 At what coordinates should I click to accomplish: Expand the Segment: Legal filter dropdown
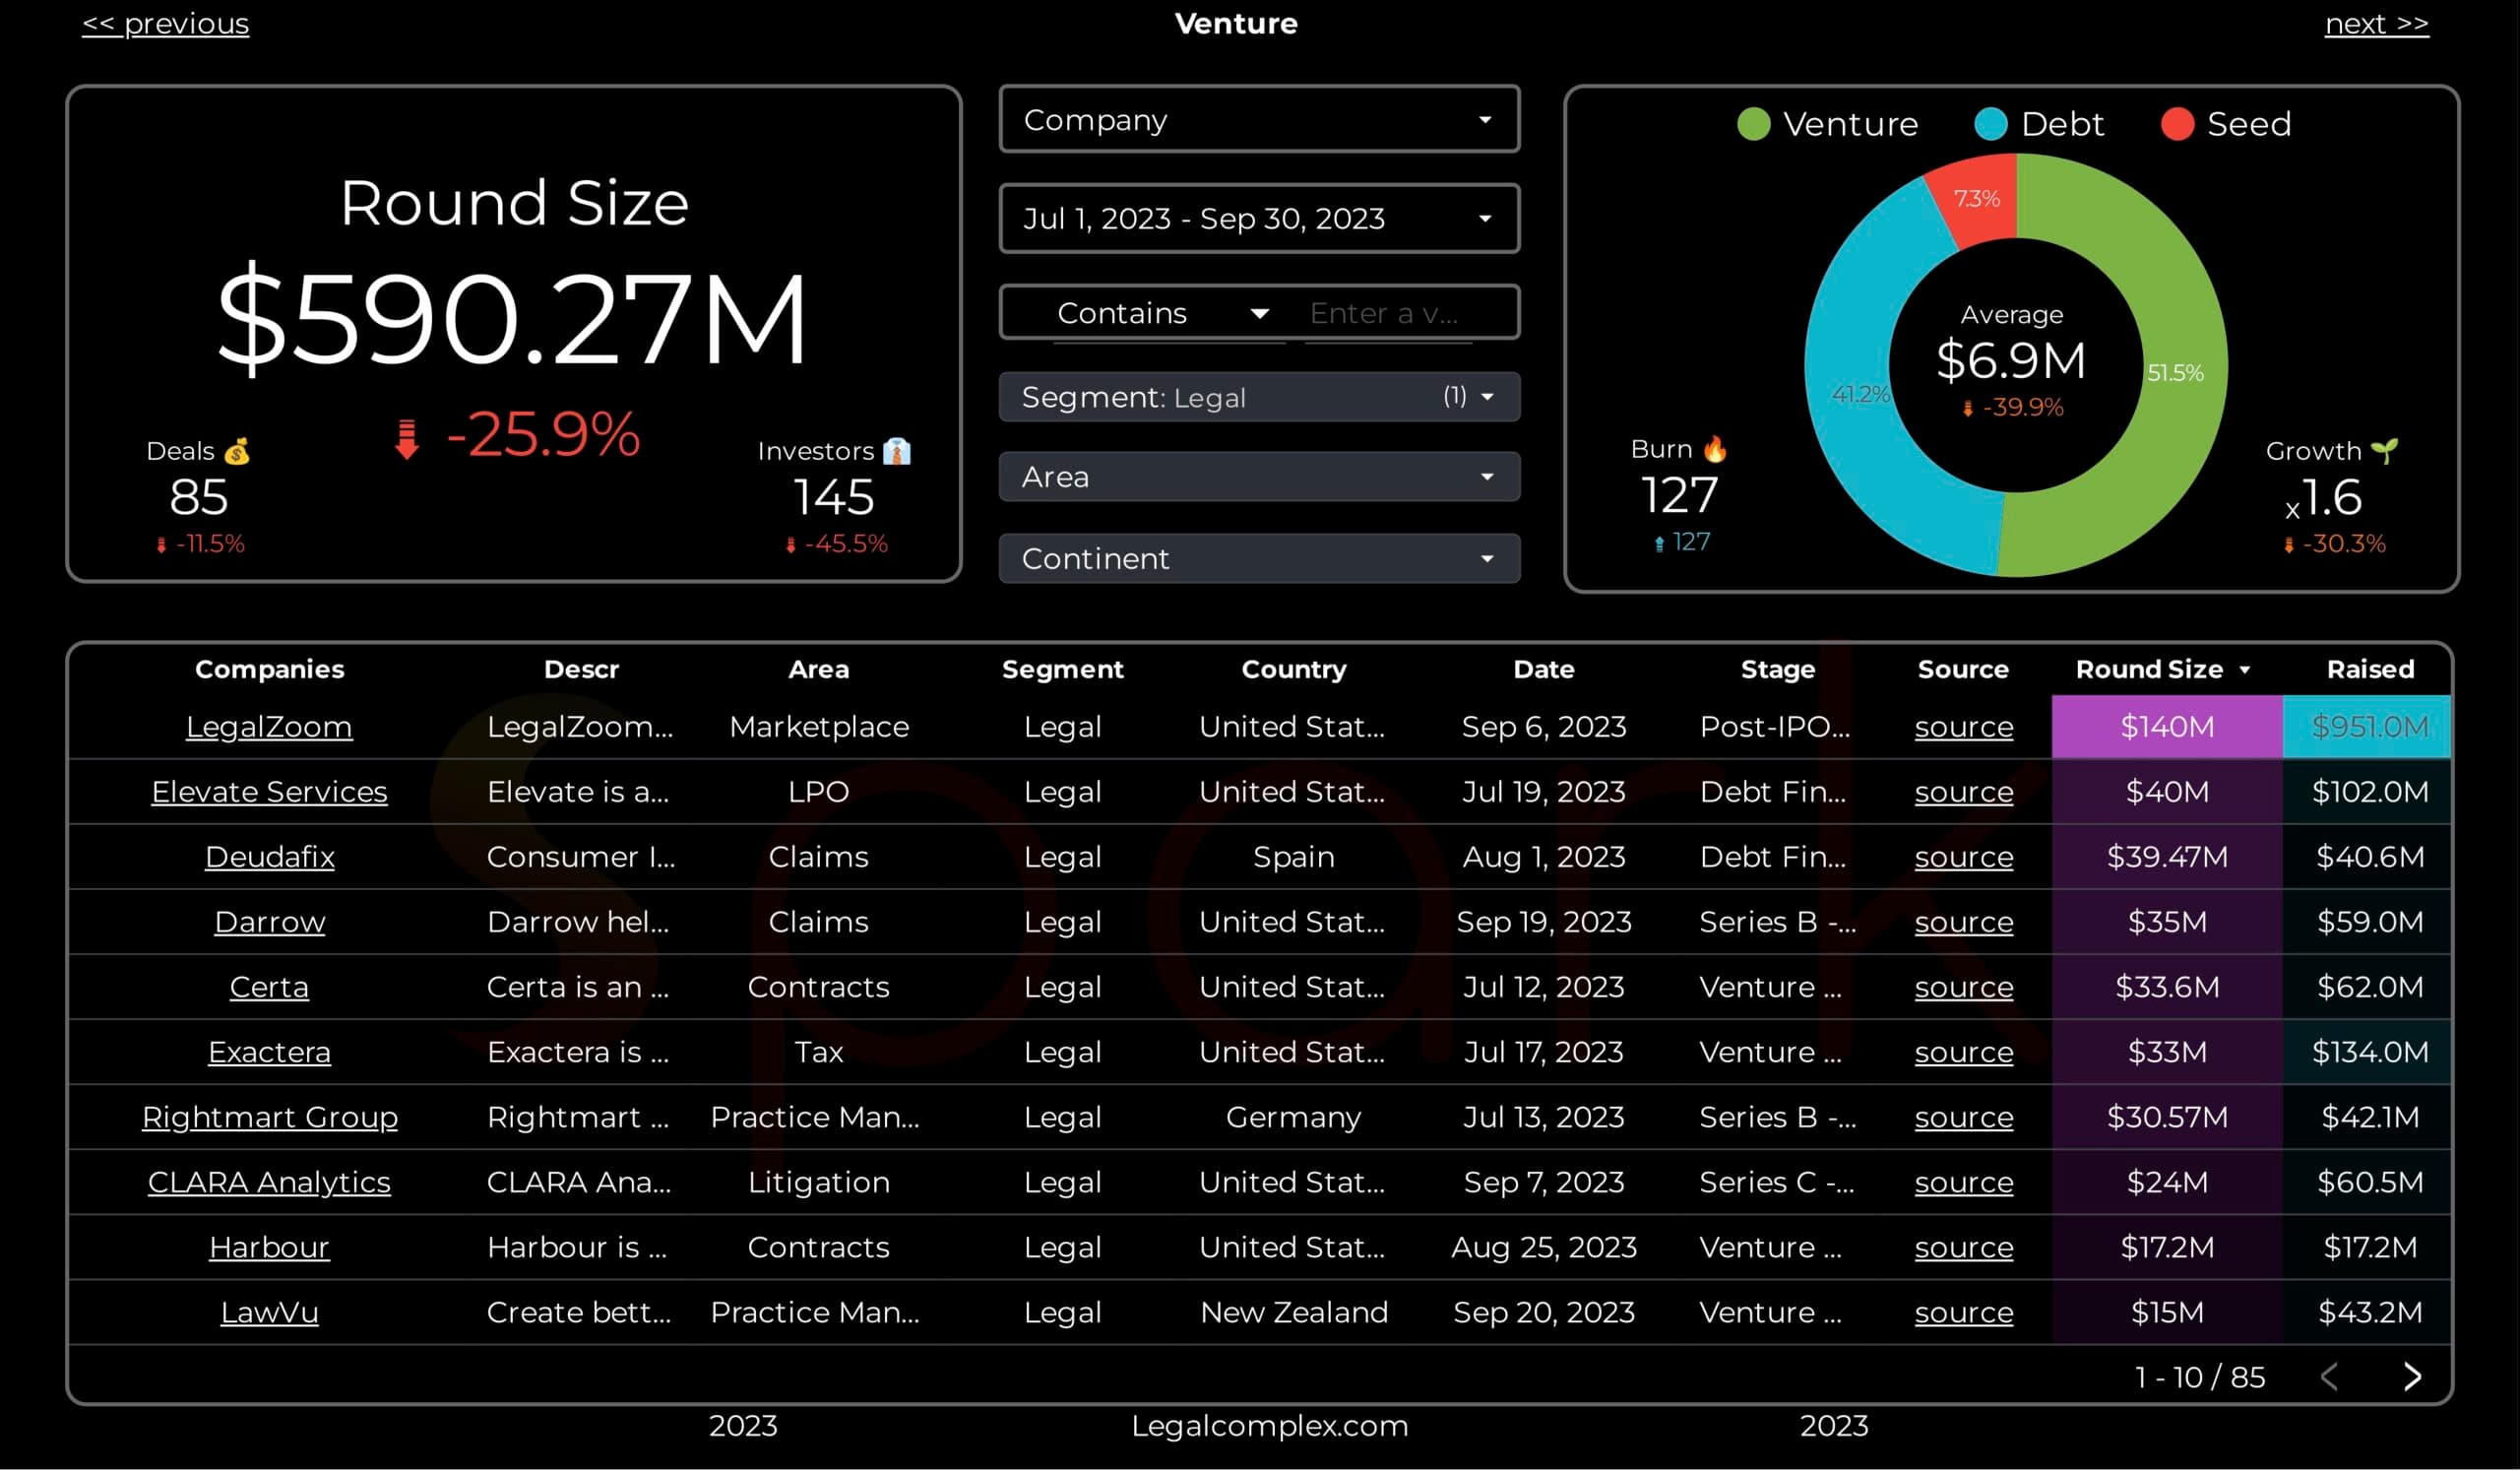(1259, 397)
